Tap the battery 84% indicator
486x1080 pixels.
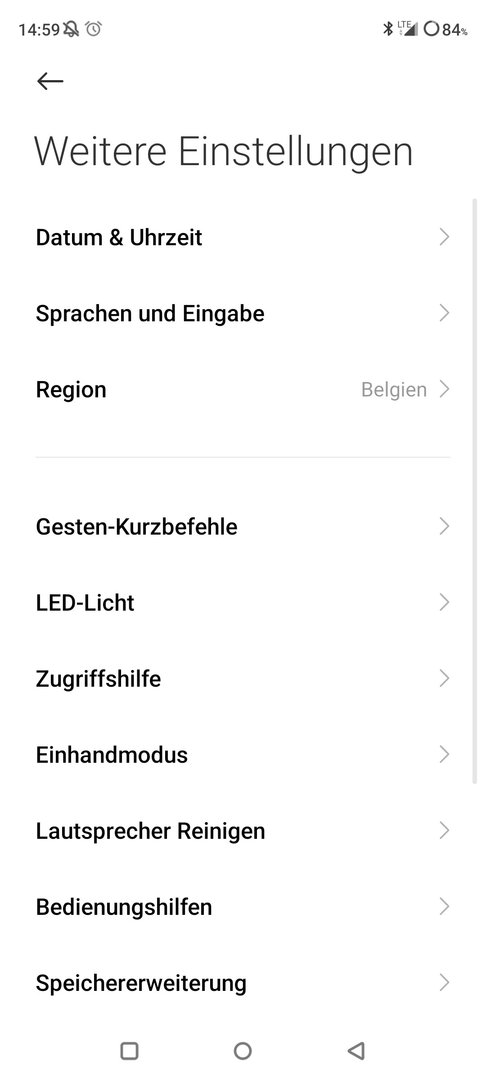pos(446,29)
